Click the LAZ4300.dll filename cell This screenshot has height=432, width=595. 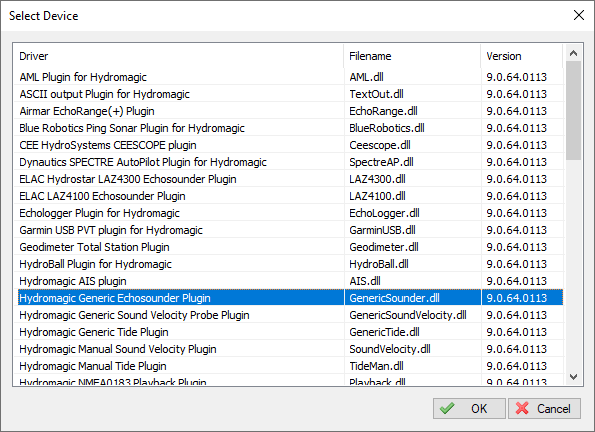(412, 179)
